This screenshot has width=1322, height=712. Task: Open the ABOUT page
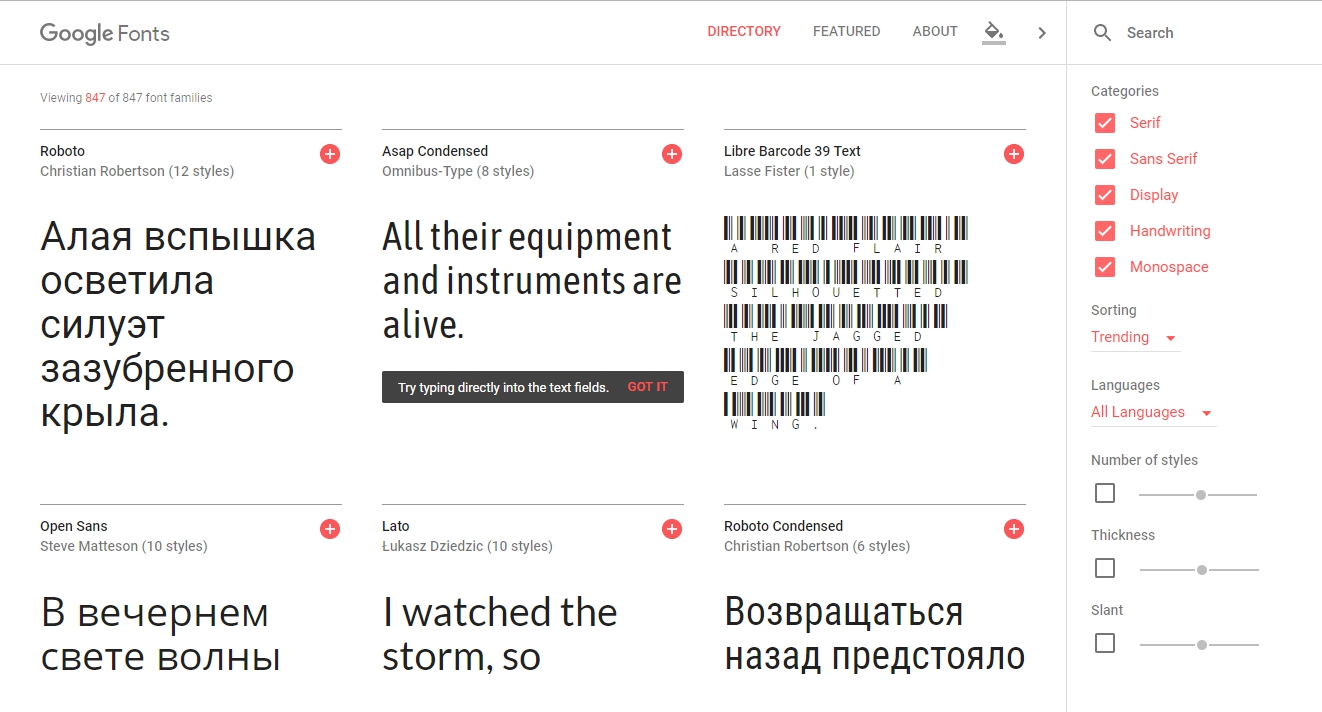click(934, 31)
